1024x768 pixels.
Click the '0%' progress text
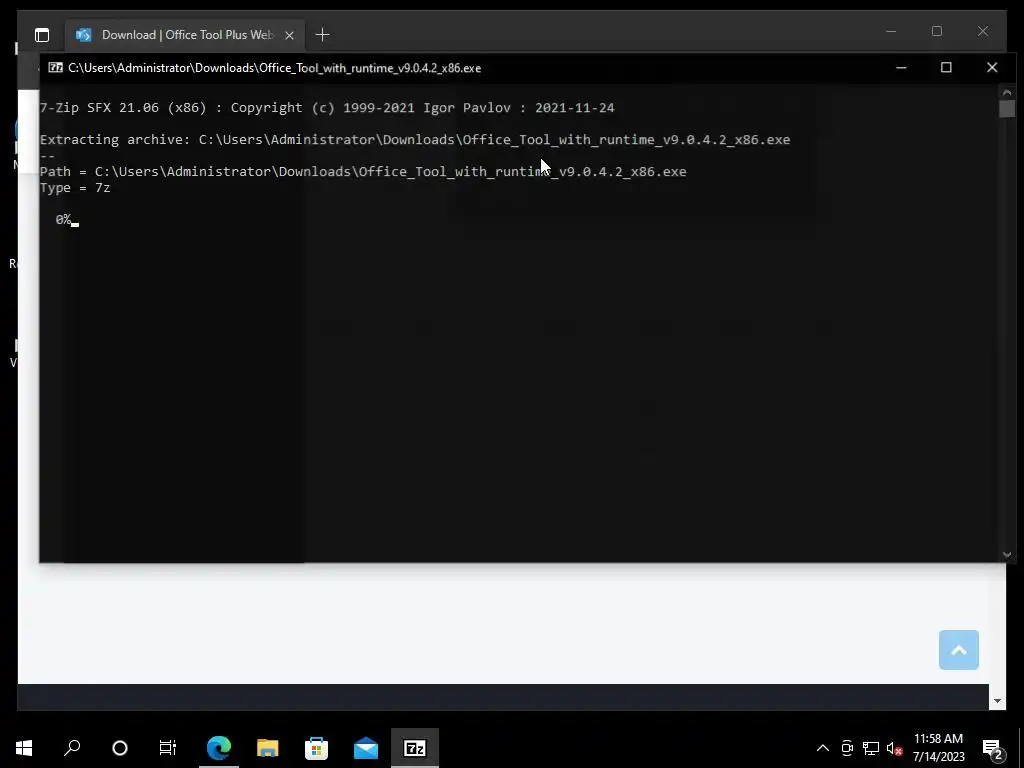(x=63, y=219)
